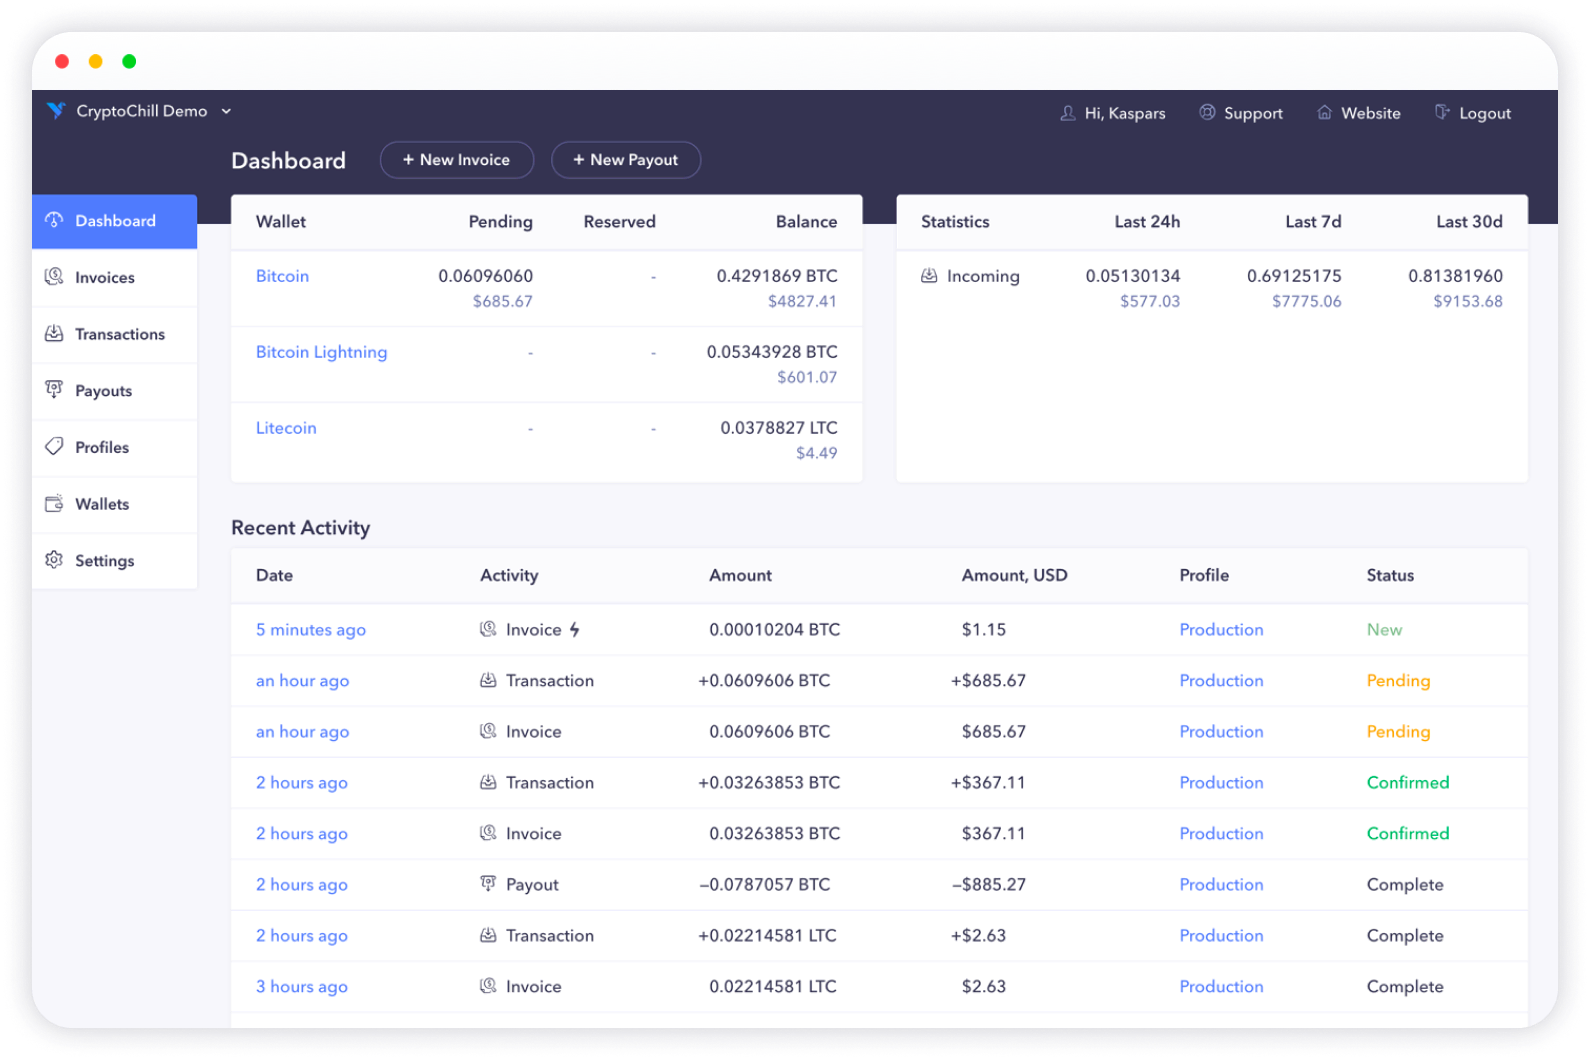The image size is (1590, 1060).
Task: Click the New Invoice button
Action: click(456, 160)
